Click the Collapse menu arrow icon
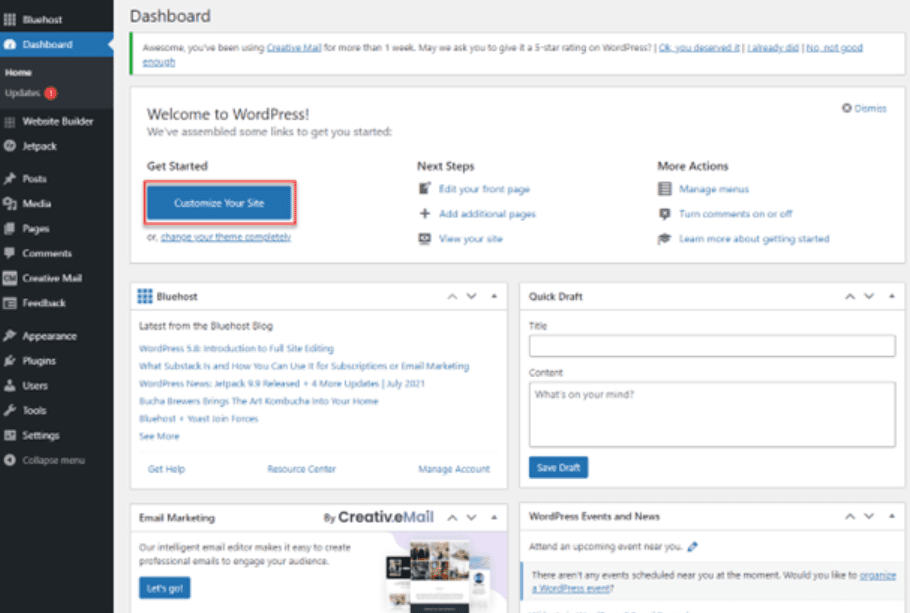Screen dimensions: 910x613 (x=10, y=460)
